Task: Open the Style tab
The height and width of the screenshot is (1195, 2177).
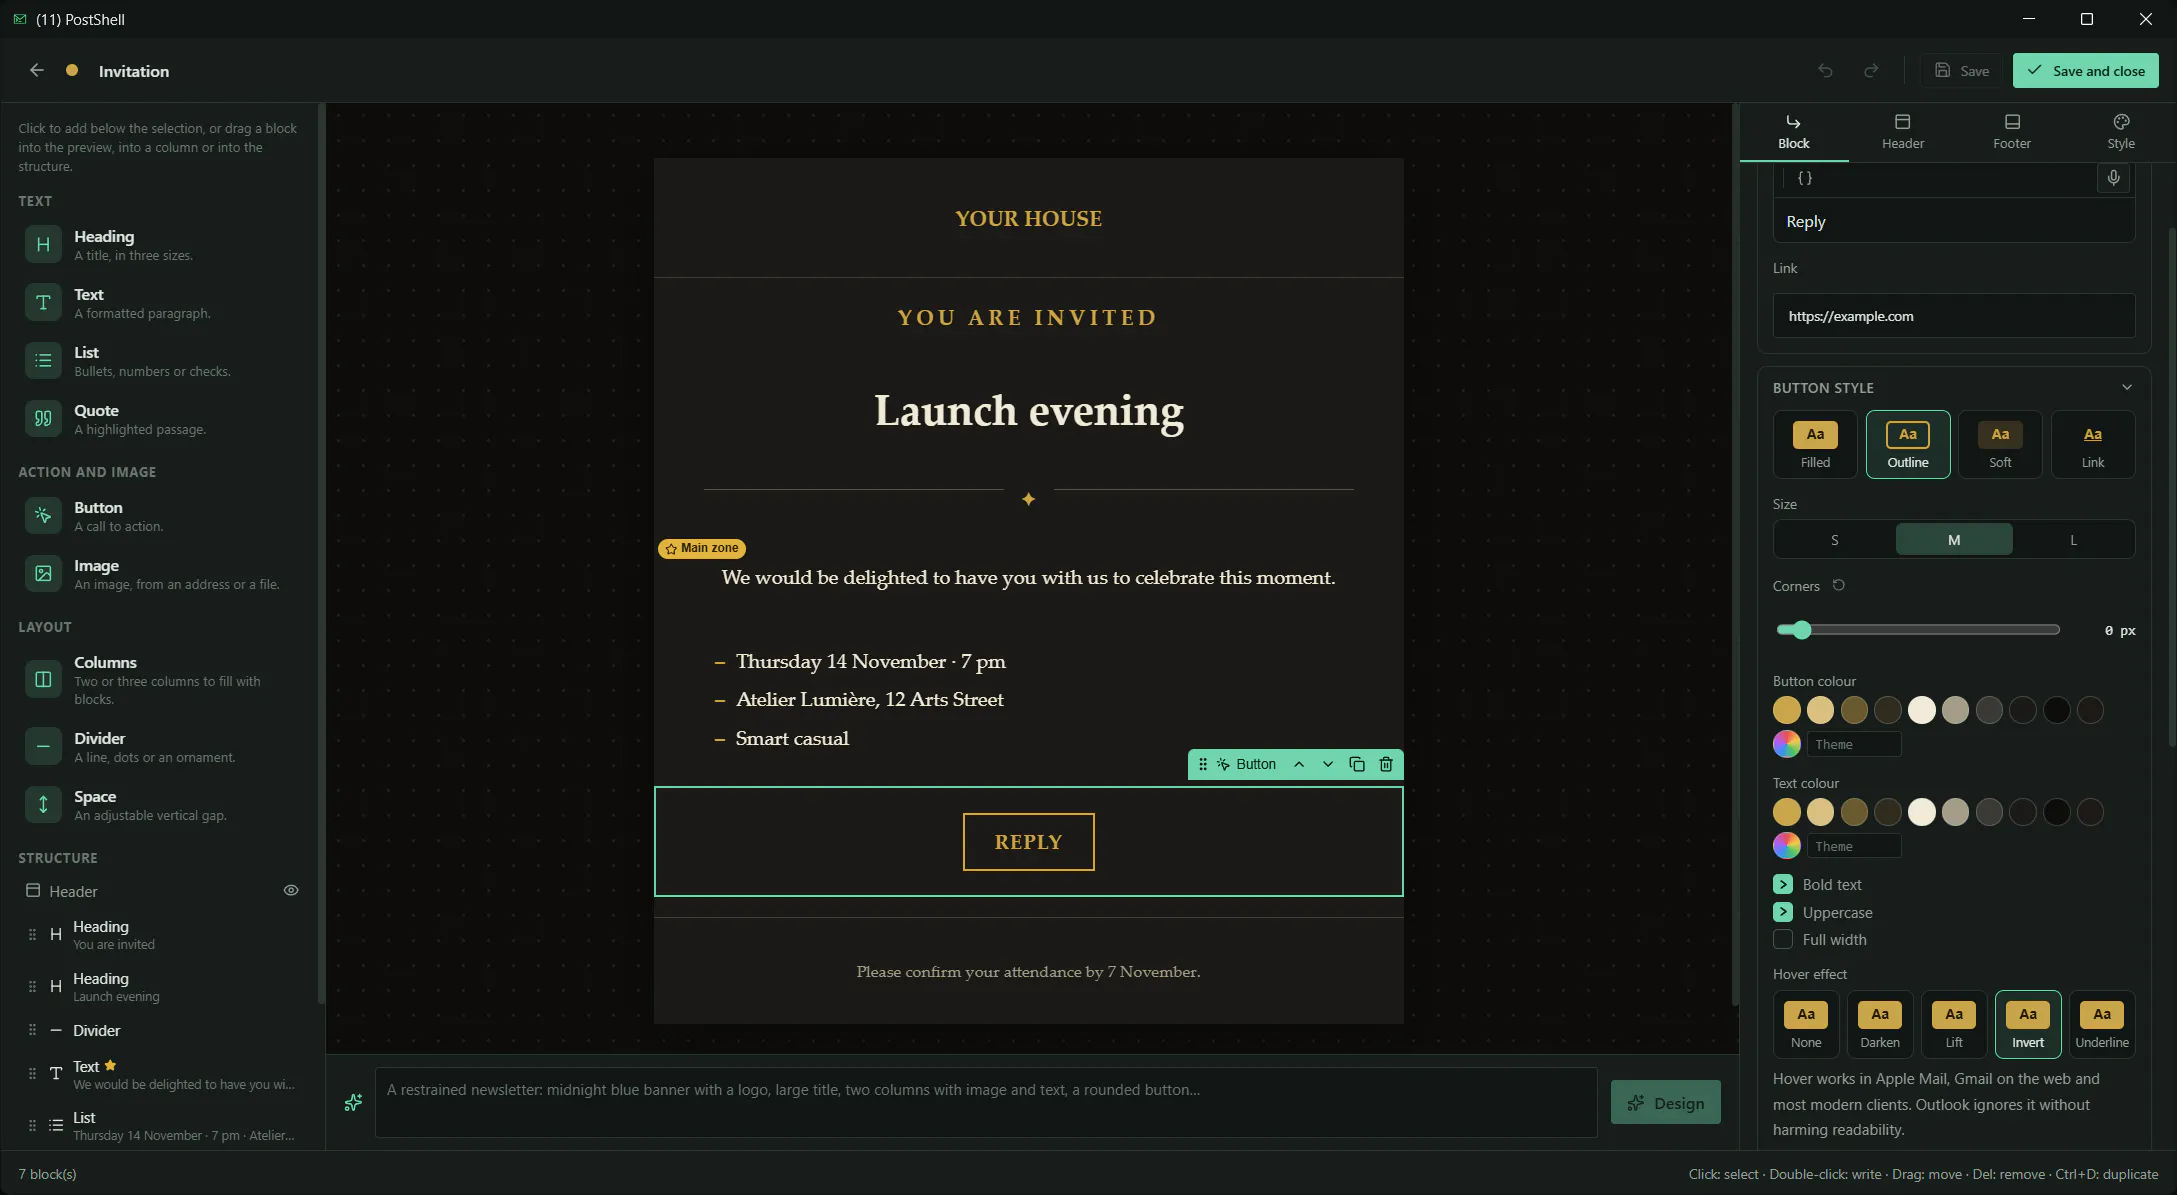Action: click(2121, 131)
